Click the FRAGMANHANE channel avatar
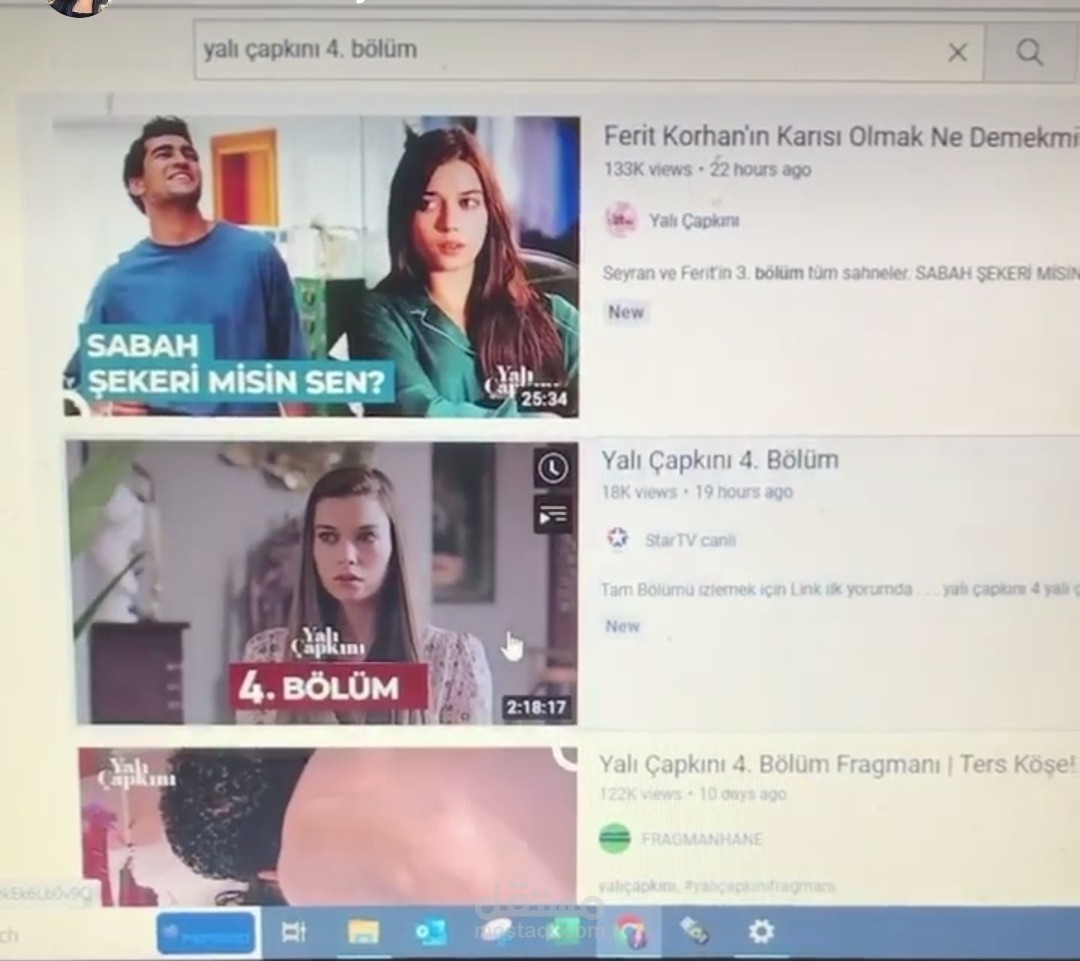This screenshot has height=961, width=1080. pyautogui.click(x=615, y=838)
